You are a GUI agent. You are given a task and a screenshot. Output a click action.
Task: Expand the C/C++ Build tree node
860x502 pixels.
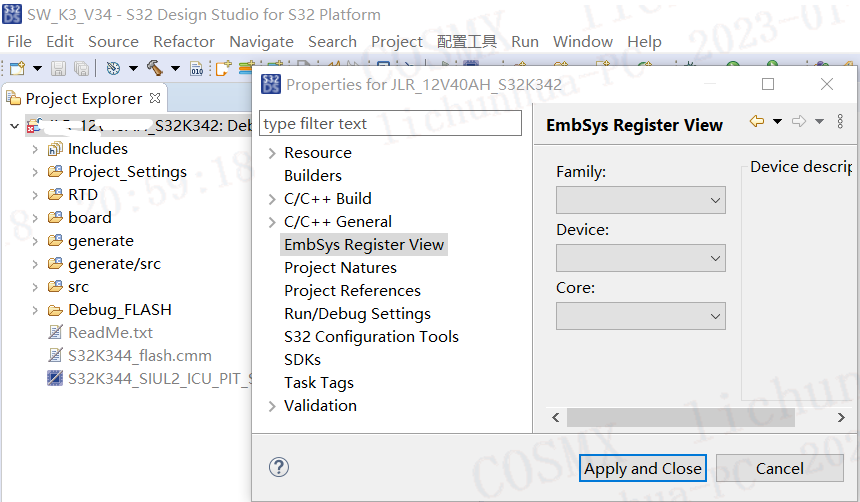[272, 199]
